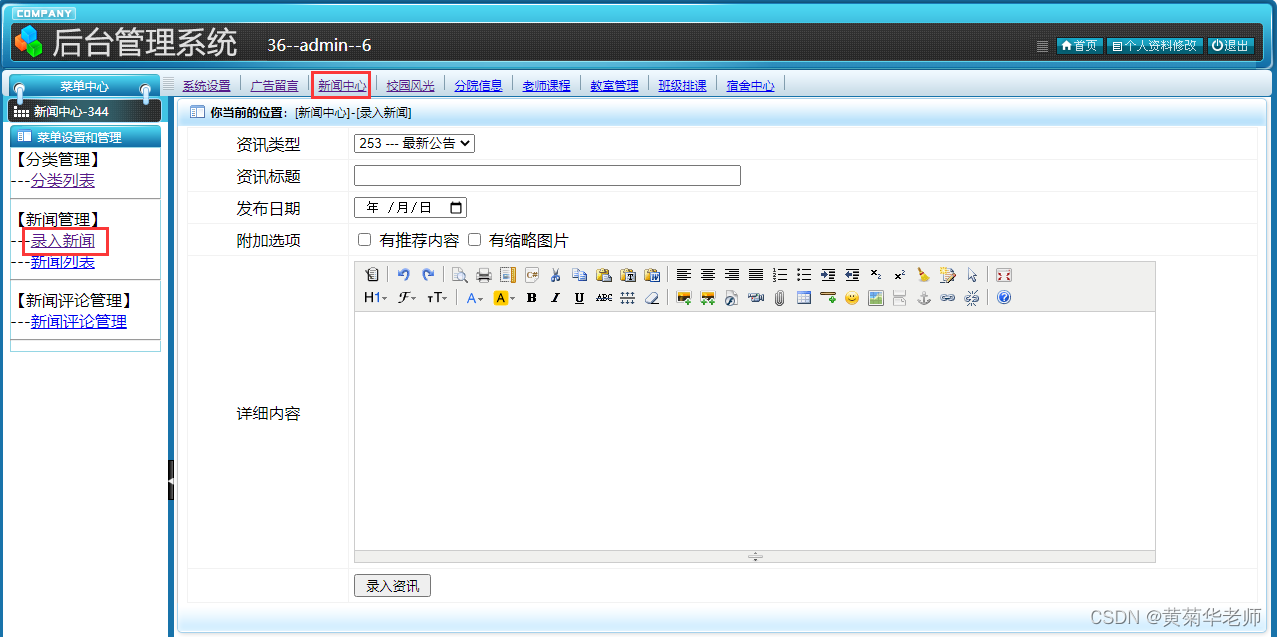Viewport: 1277px width, 637px height.
Task: Toggle fullscreen editor mode
Action: coord(1004,275)
